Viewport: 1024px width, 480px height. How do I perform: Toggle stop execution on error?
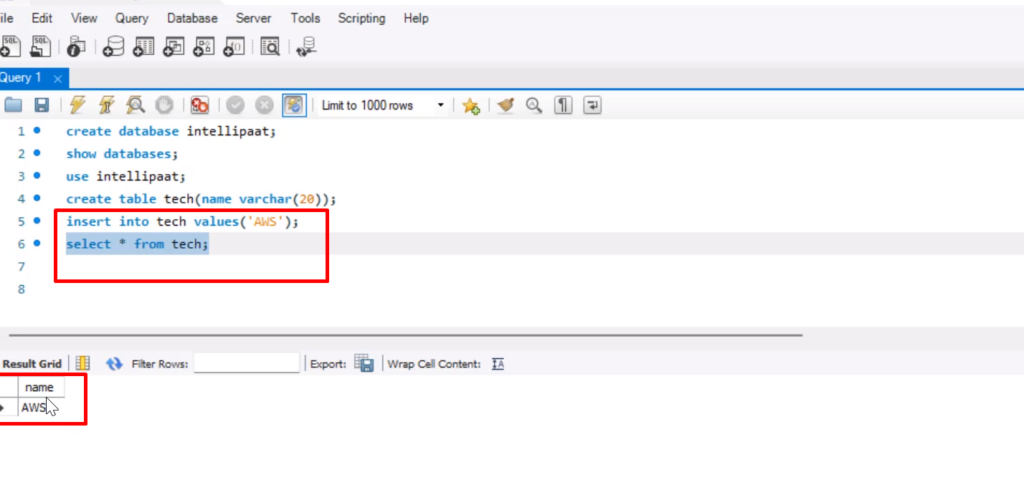(200, 105)
